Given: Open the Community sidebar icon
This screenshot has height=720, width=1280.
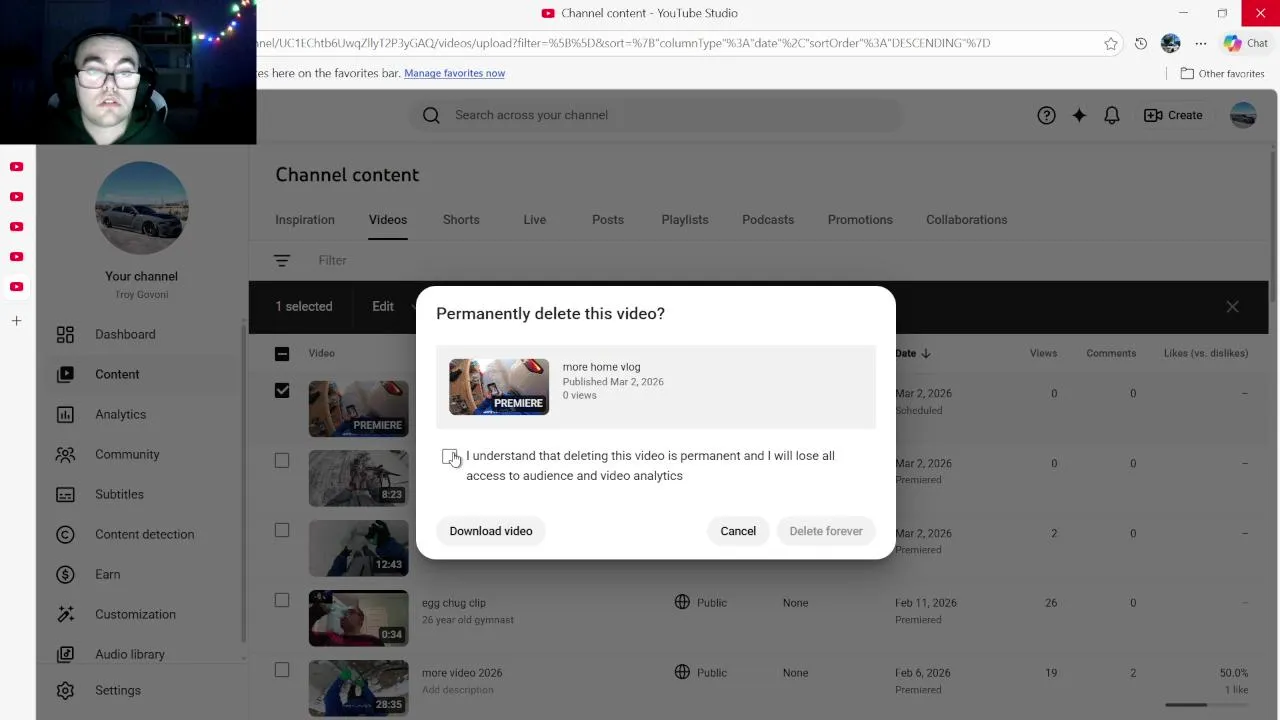Looking at the screenshot, I should [x=65, y=454].
